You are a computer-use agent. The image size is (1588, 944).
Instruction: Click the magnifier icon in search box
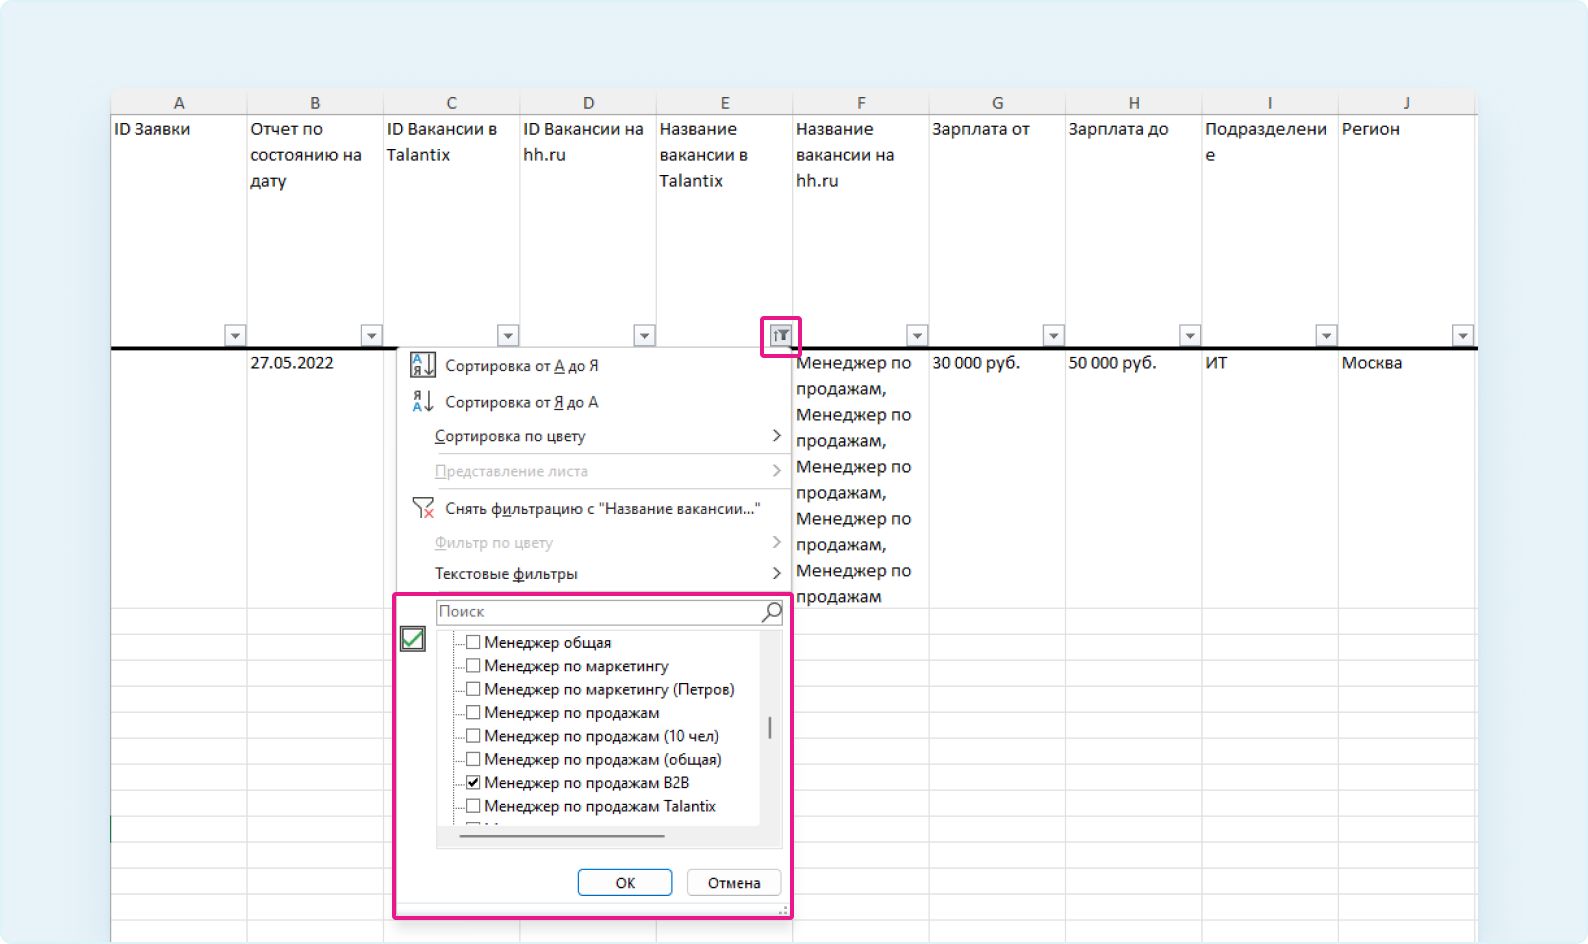771,612
